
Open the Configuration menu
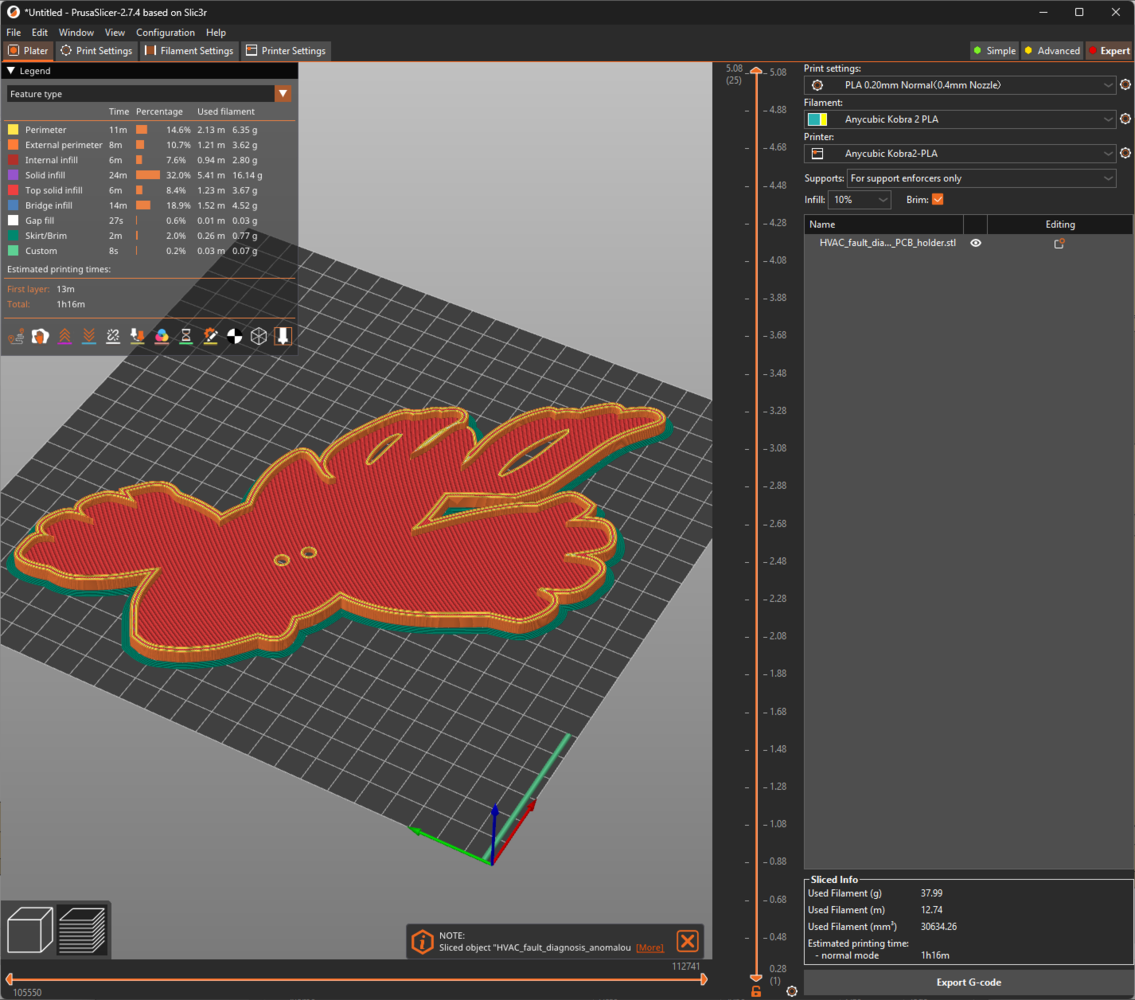(165, 33)
